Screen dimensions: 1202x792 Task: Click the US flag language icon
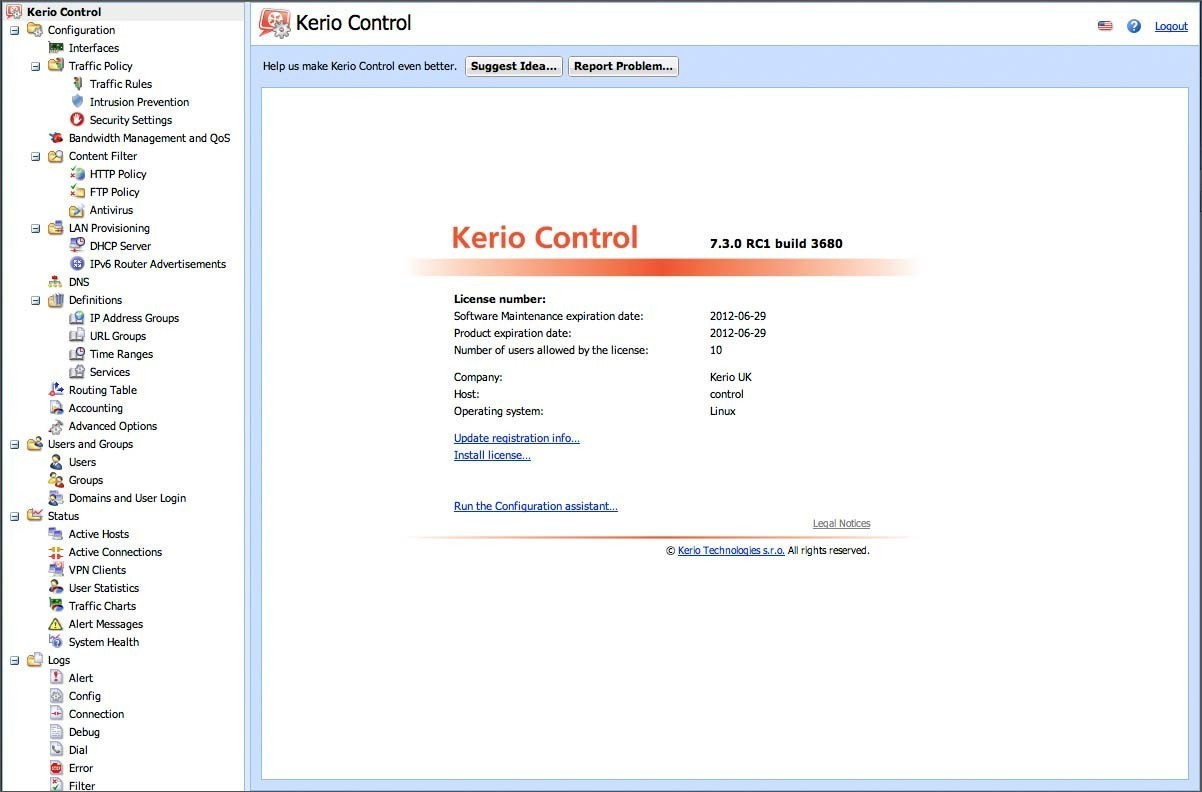[x=1105, y=26]
